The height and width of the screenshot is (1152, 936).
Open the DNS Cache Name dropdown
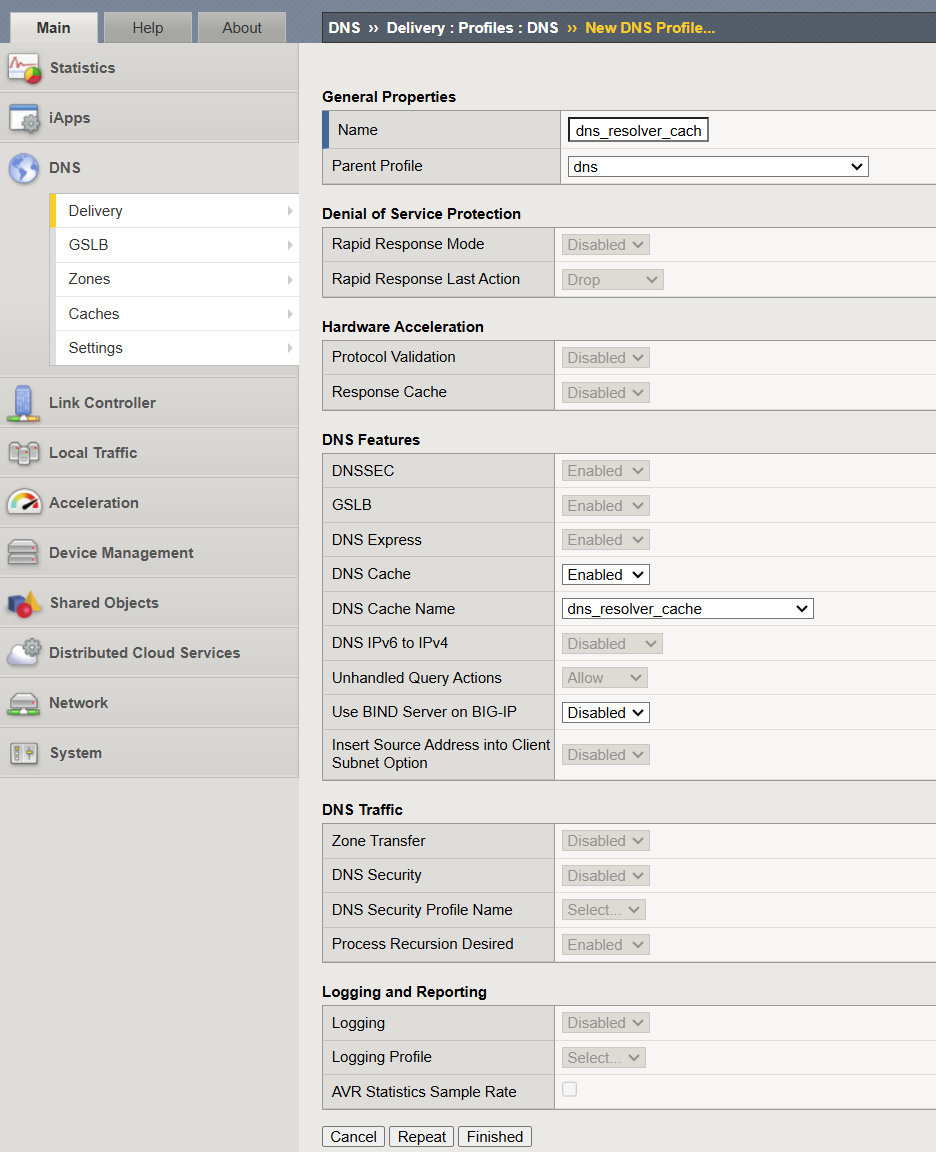pos(687,608)
